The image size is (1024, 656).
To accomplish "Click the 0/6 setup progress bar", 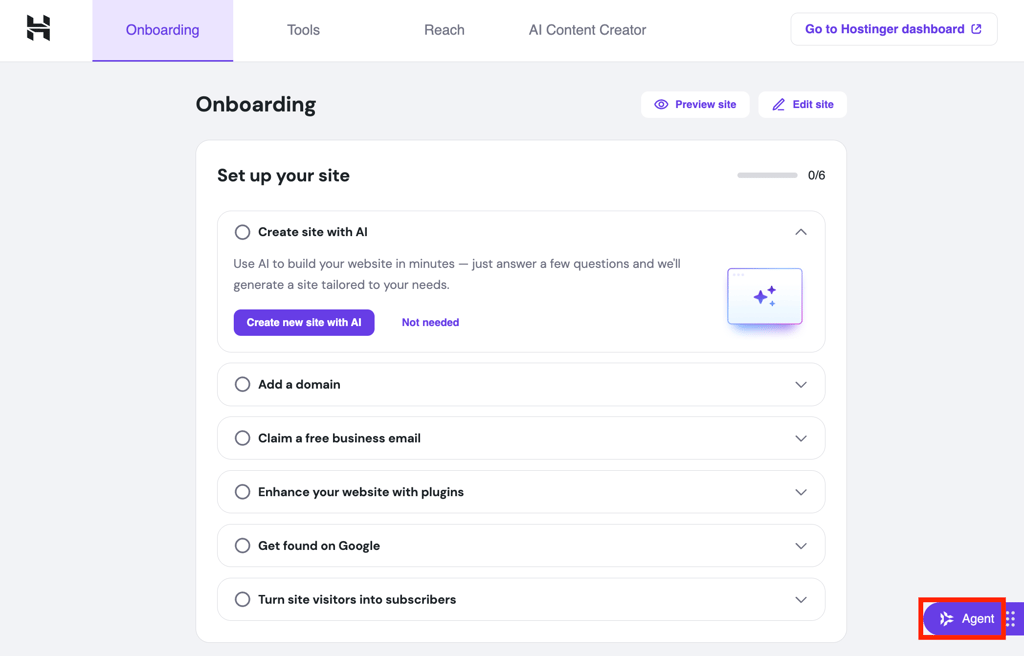I will tap(767, 175).
